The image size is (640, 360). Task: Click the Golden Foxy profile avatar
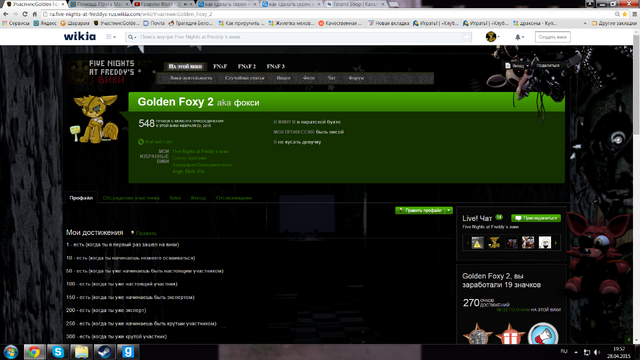pos(95,118)
